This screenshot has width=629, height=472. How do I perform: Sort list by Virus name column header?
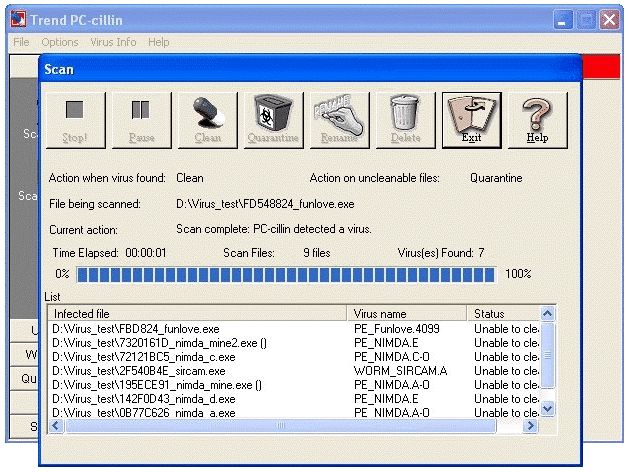407,314
